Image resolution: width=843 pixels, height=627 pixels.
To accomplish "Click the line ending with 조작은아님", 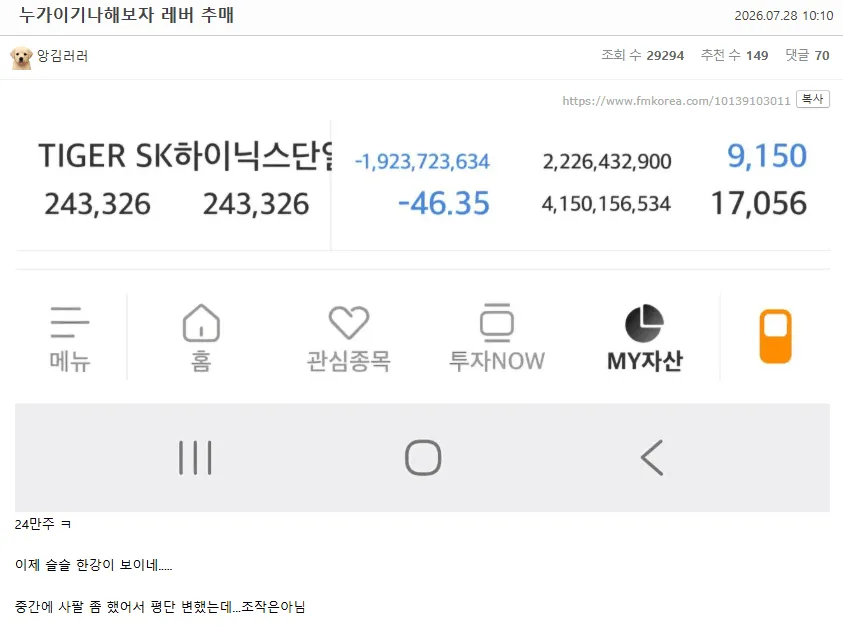I will pyautogui.click(x=160, y=607).
